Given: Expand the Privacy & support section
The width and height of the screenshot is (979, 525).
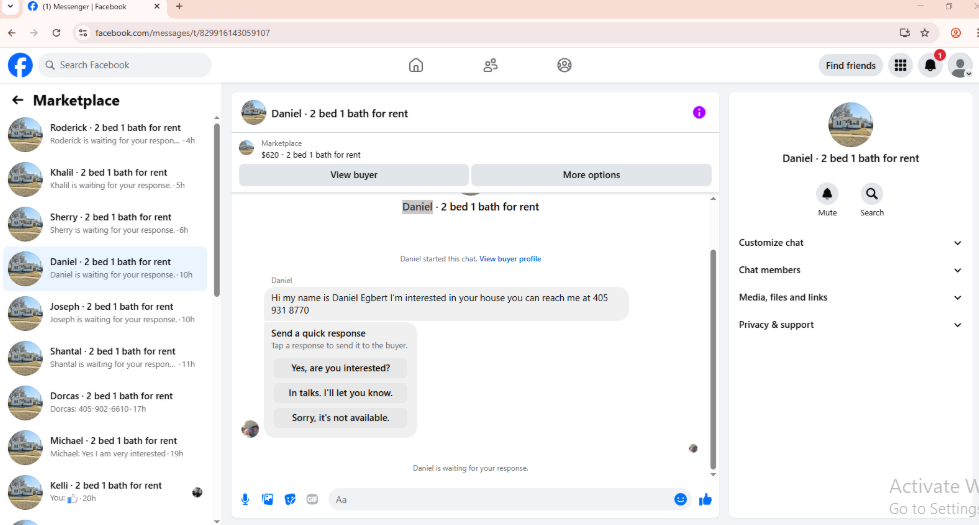Looking at the screenshot, I should [x=850, y=325].
